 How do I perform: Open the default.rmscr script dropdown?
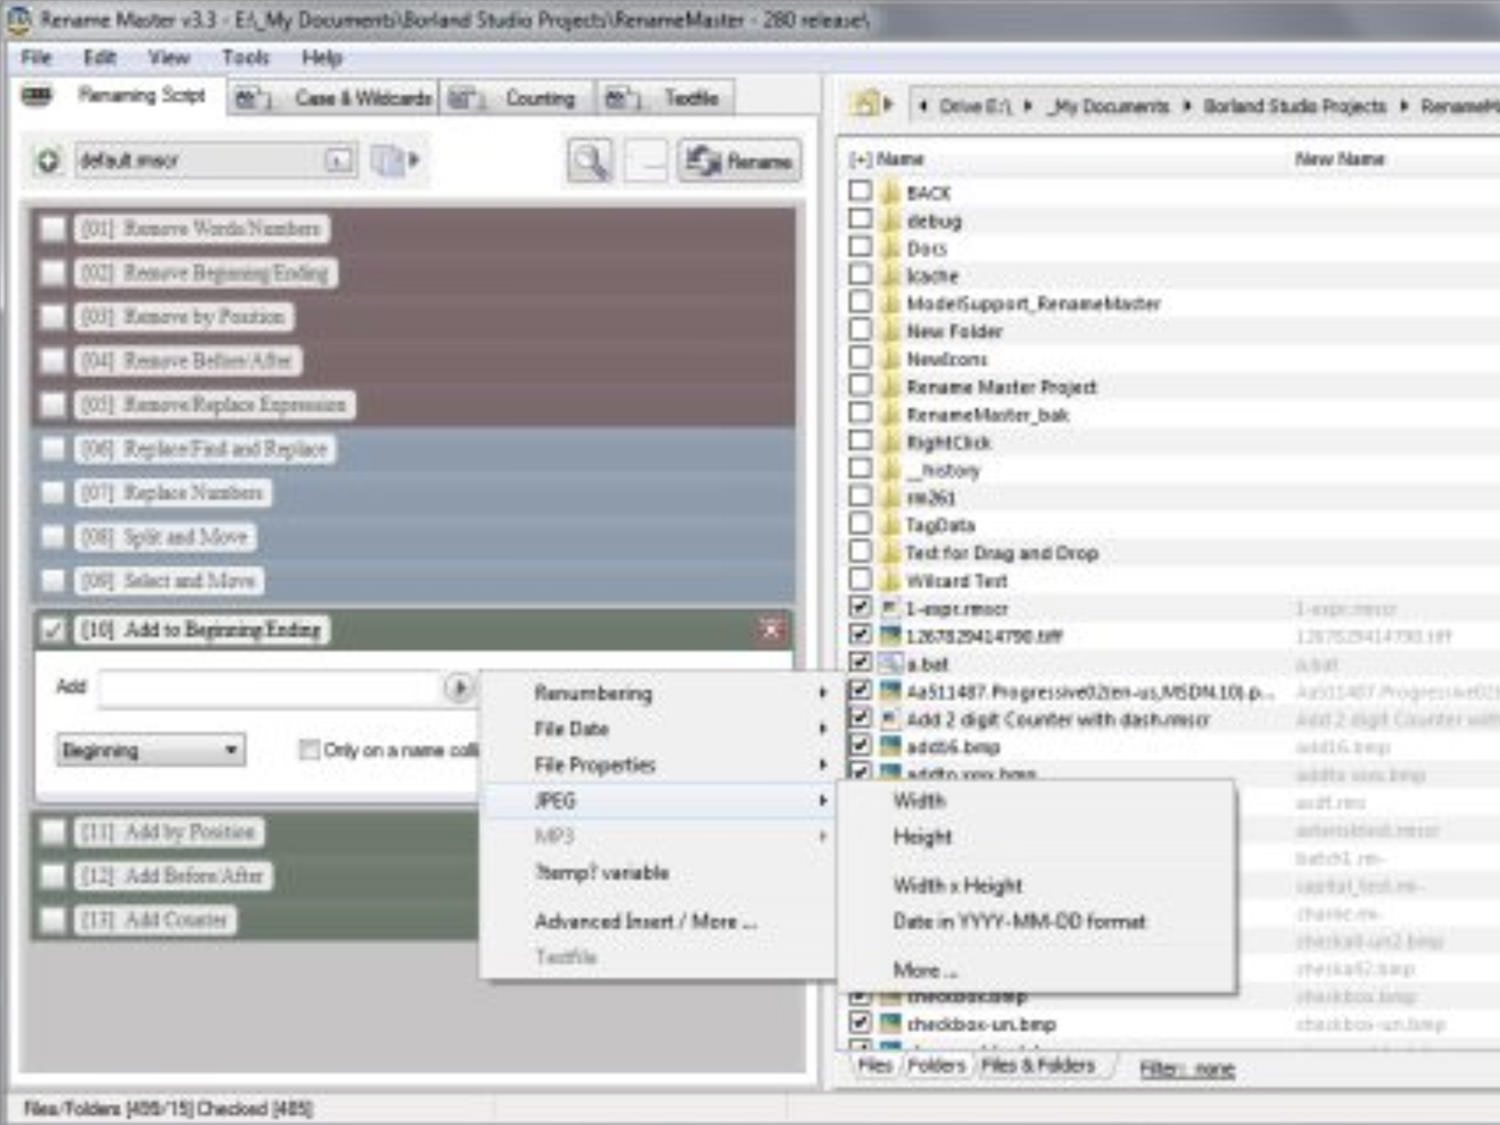(340, 160)
